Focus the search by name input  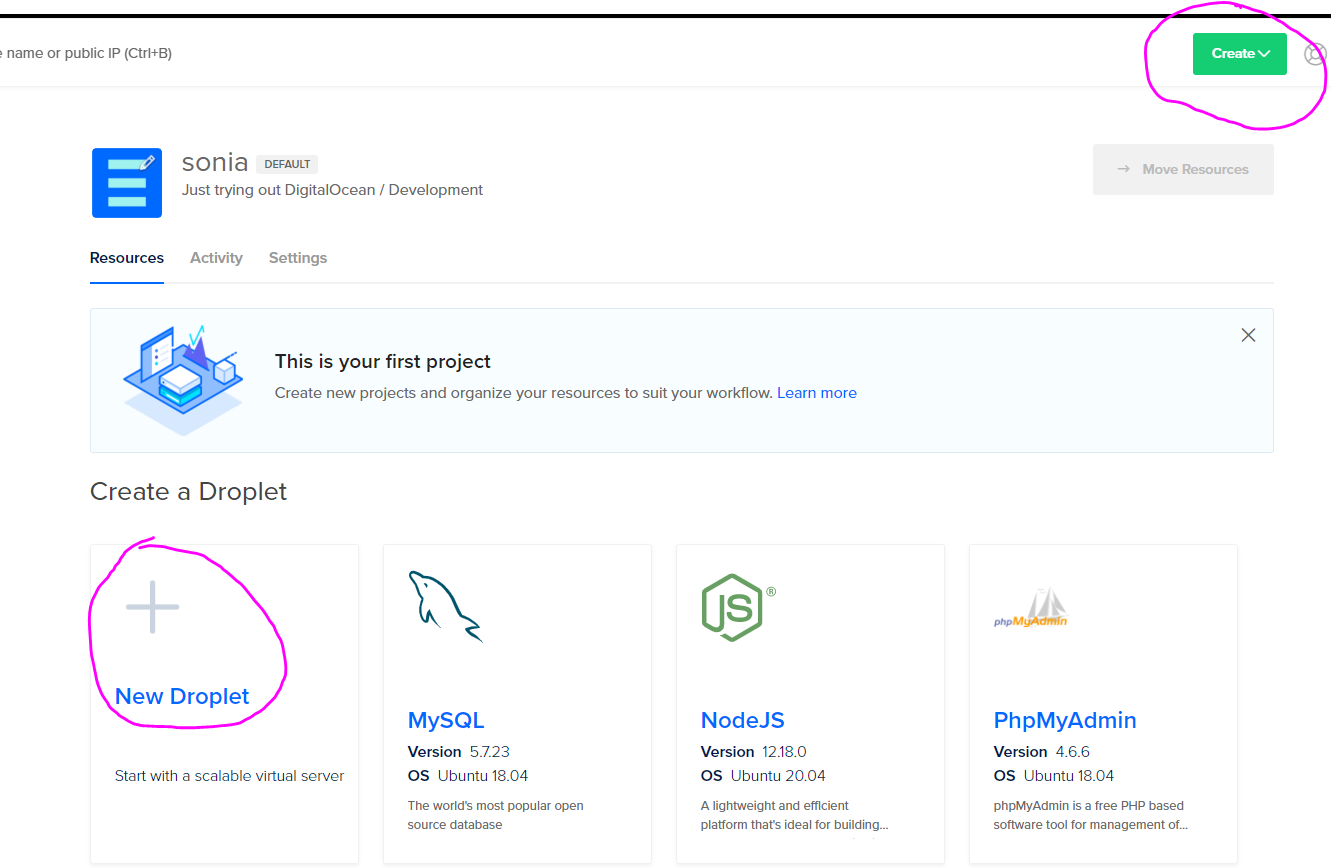point(86,53)
